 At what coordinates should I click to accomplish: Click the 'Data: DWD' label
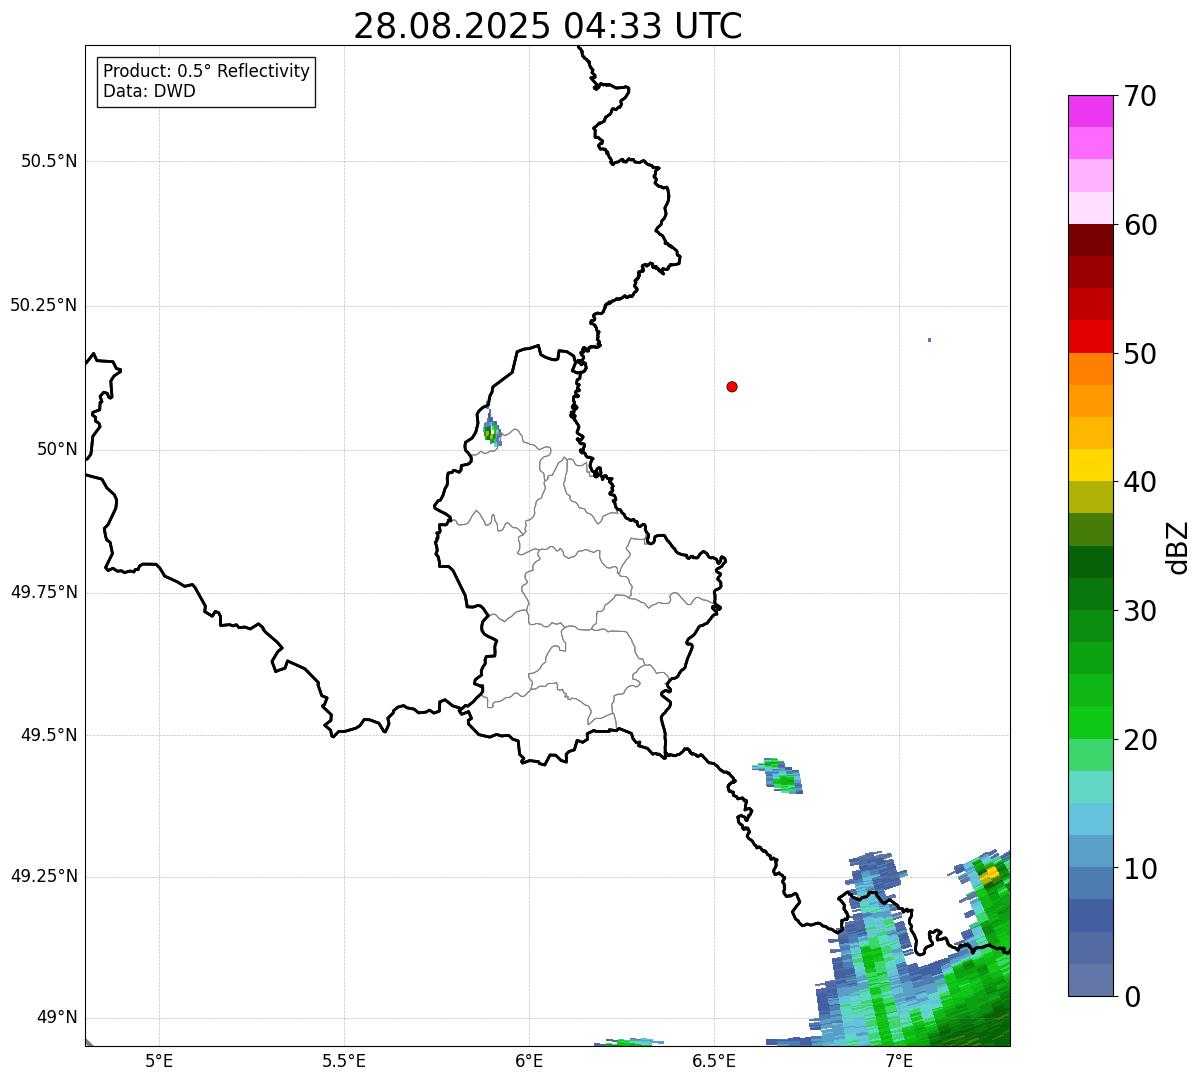149,91
